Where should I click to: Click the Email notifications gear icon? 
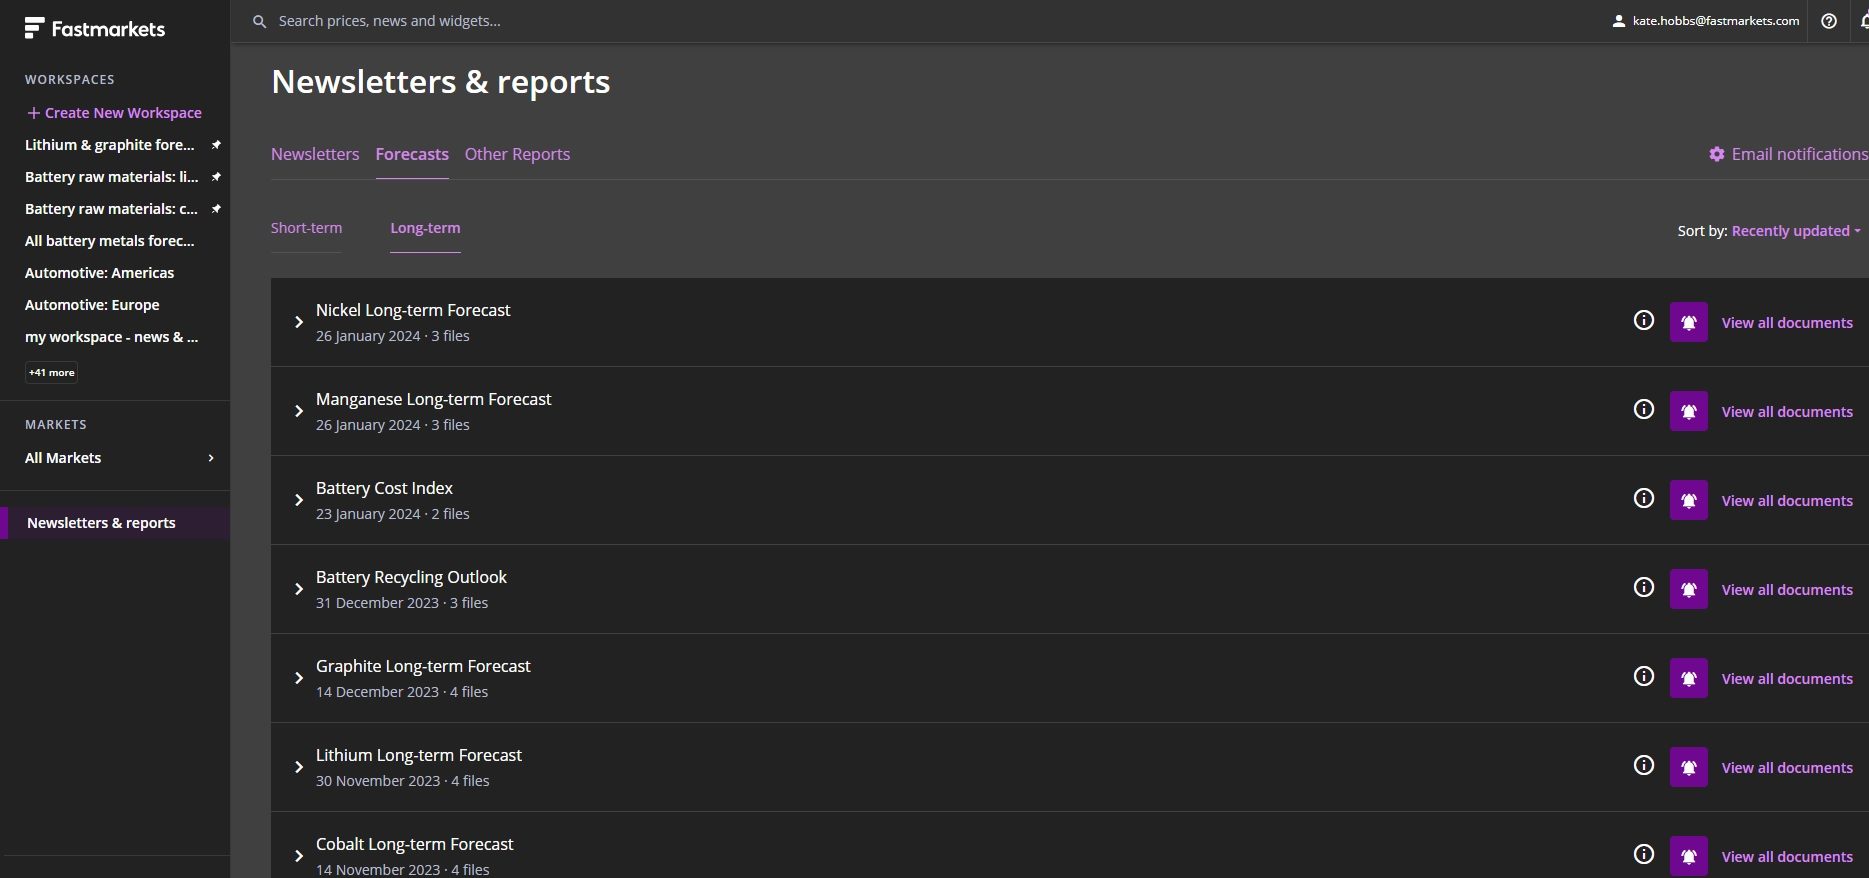[1717, 154]
